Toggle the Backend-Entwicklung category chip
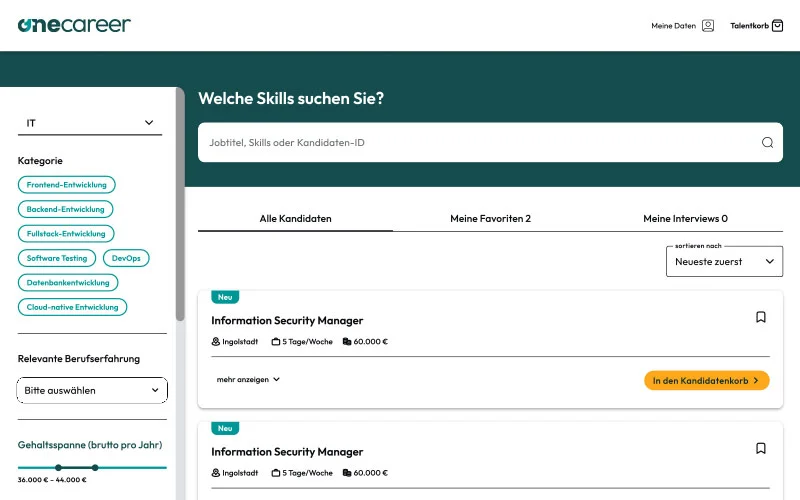 65,209
